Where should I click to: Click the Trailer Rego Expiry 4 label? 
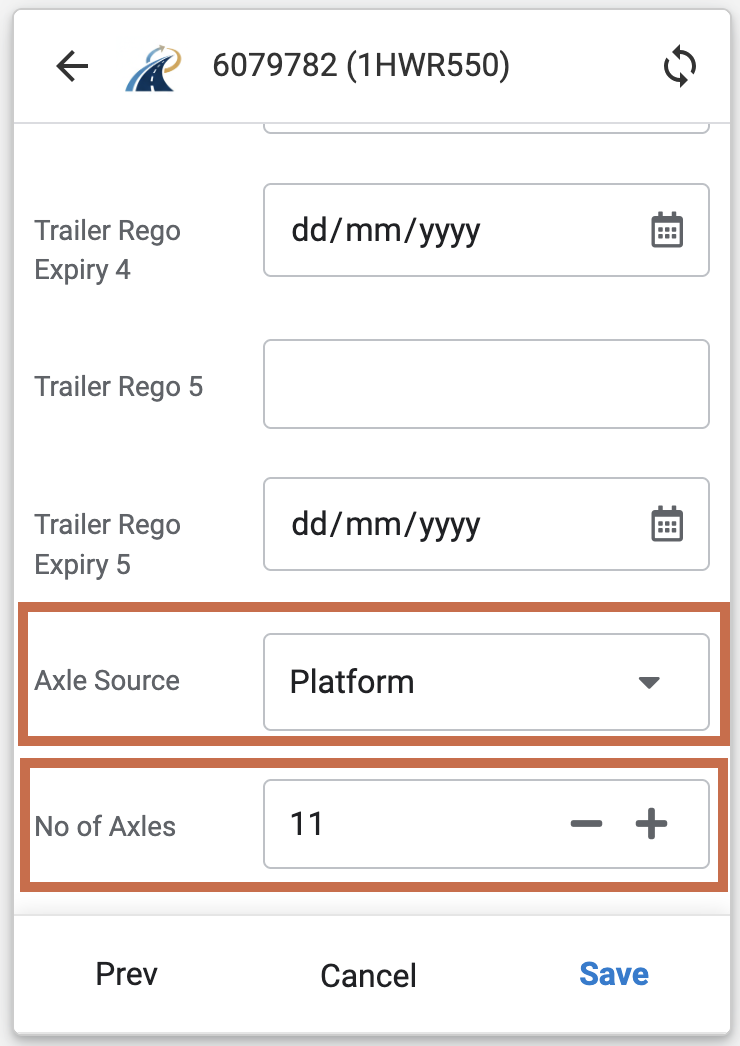pos(107,249)
